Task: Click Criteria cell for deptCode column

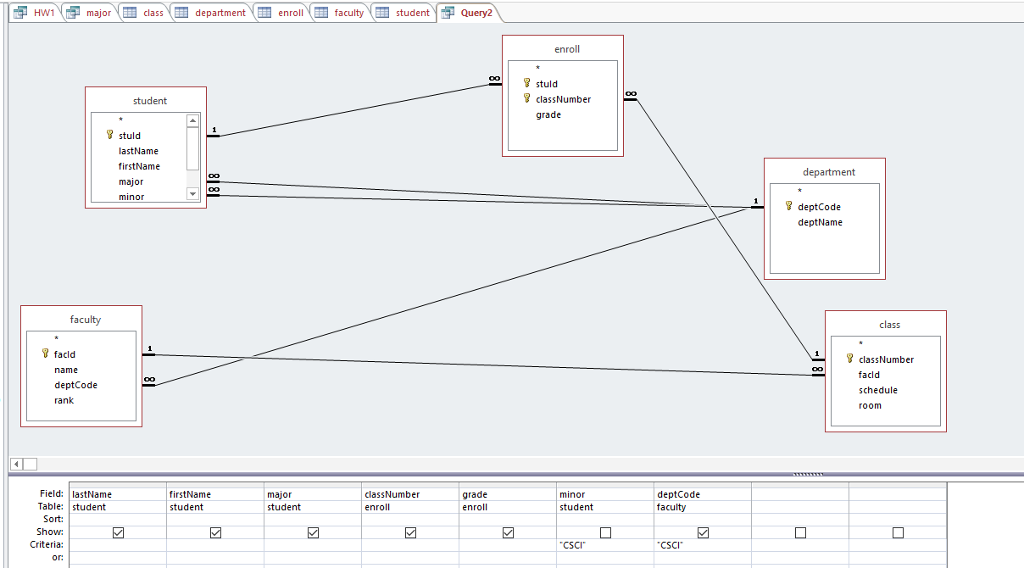Action: pos(703,545)
